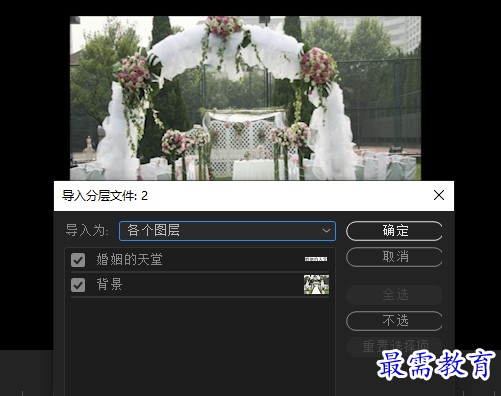The width and height of the screenshot is (501, 396).
Task: Click the 确定 button to confirm import
Action: coord(394,231)
